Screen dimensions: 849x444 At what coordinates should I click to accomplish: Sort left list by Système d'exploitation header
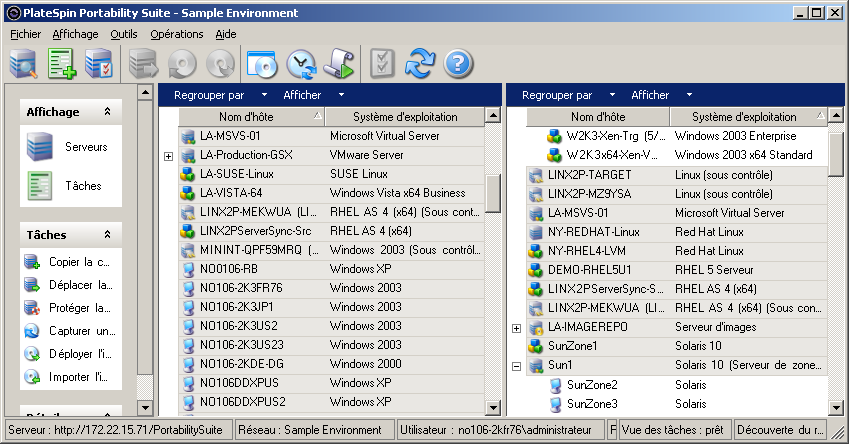[404, 117]
